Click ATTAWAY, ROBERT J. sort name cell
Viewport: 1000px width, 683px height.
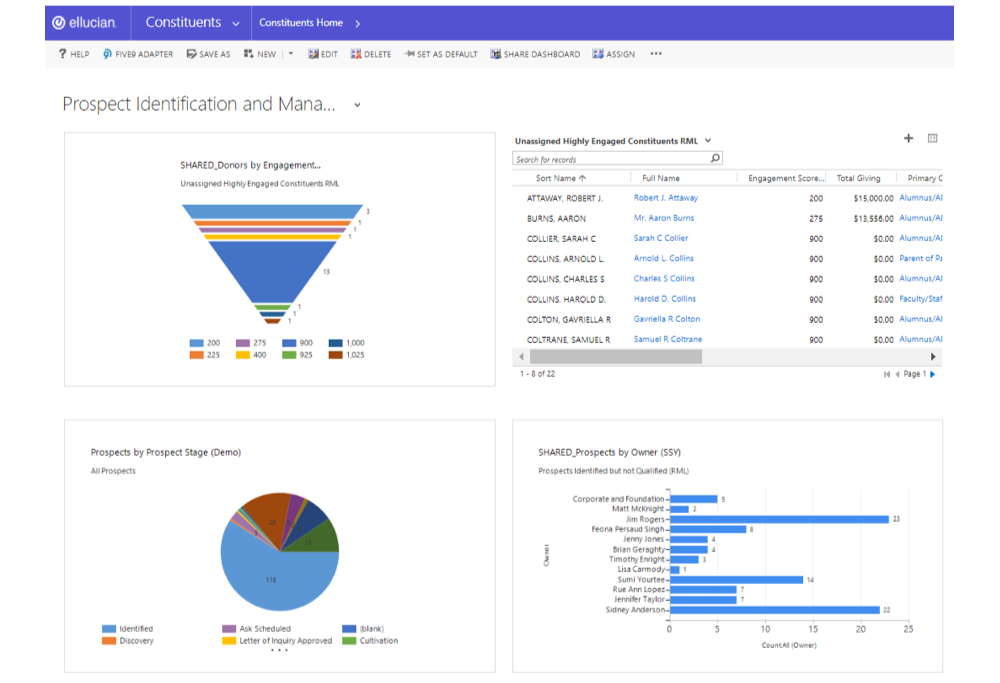pyautogui.click(x=564, y=198)
